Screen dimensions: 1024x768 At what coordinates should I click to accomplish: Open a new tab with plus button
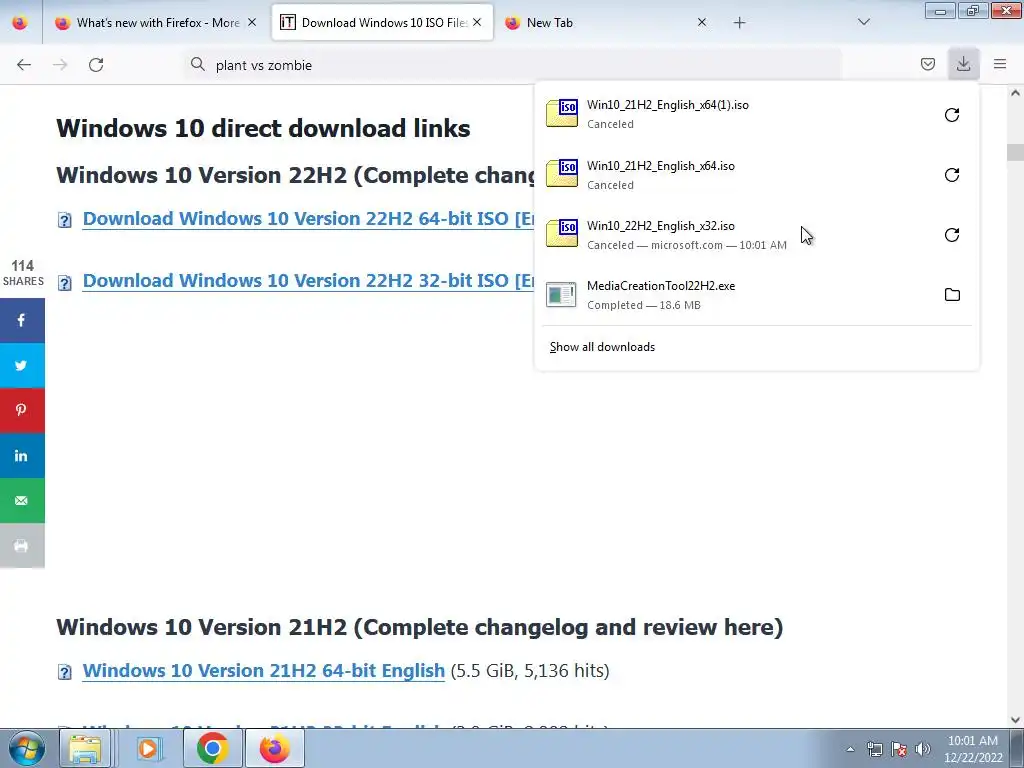tap(739, 23)
